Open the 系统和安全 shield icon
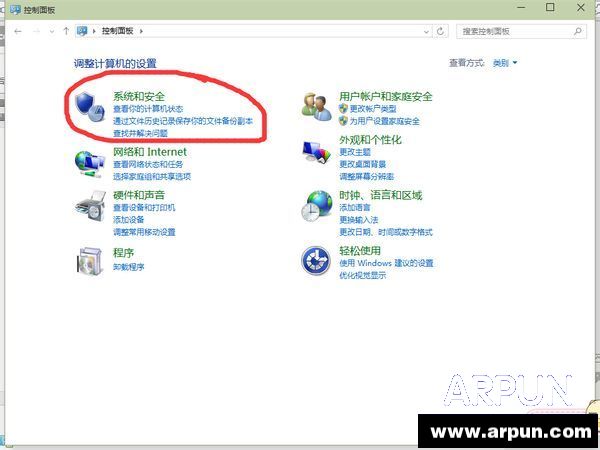 click(x=90, y=107)
